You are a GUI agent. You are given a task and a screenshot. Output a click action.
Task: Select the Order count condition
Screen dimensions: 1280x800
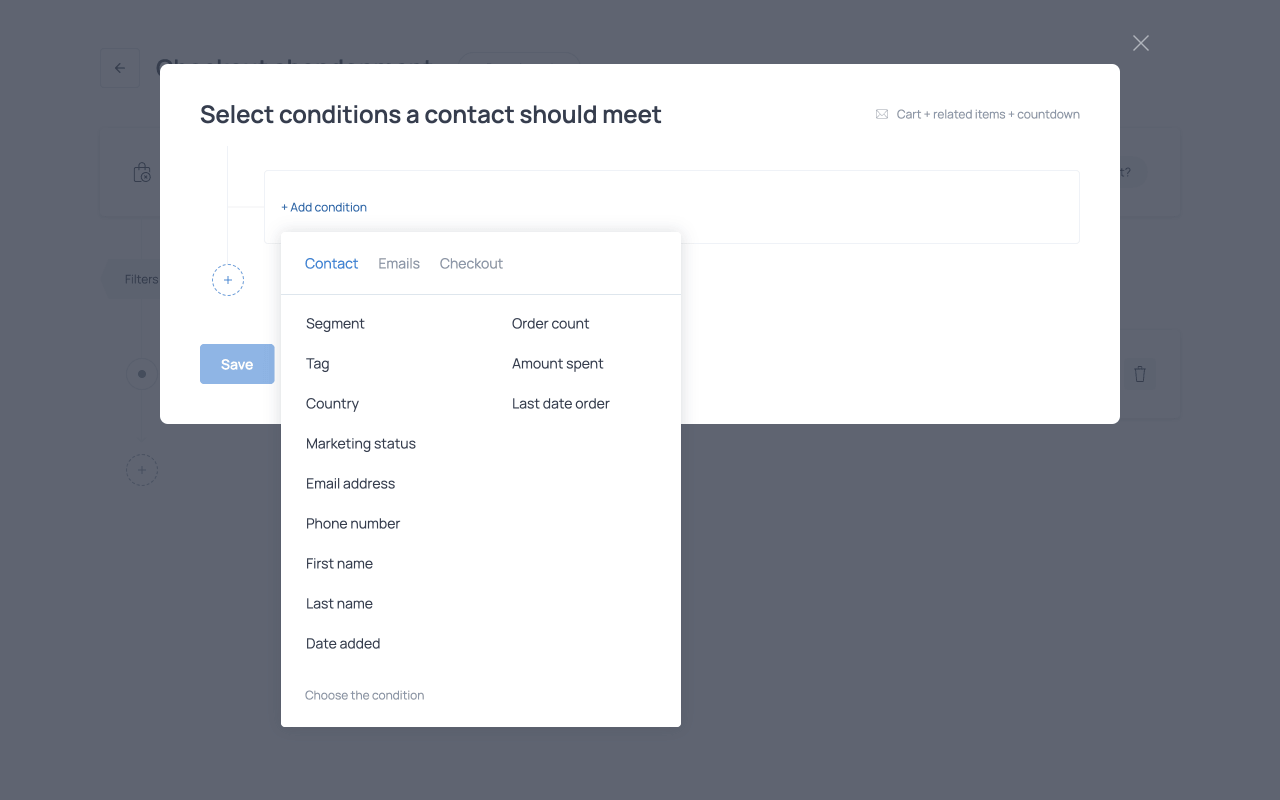(x=550, y=324)
